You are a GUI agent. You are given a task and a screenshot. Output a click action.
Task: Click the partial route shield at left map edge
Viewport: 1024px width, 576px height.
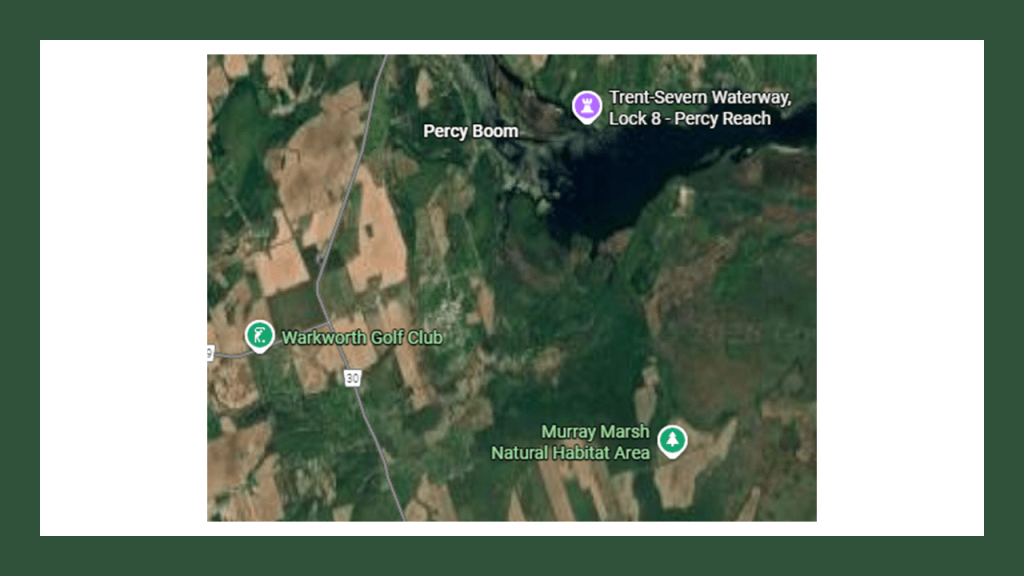coord(210,353)
